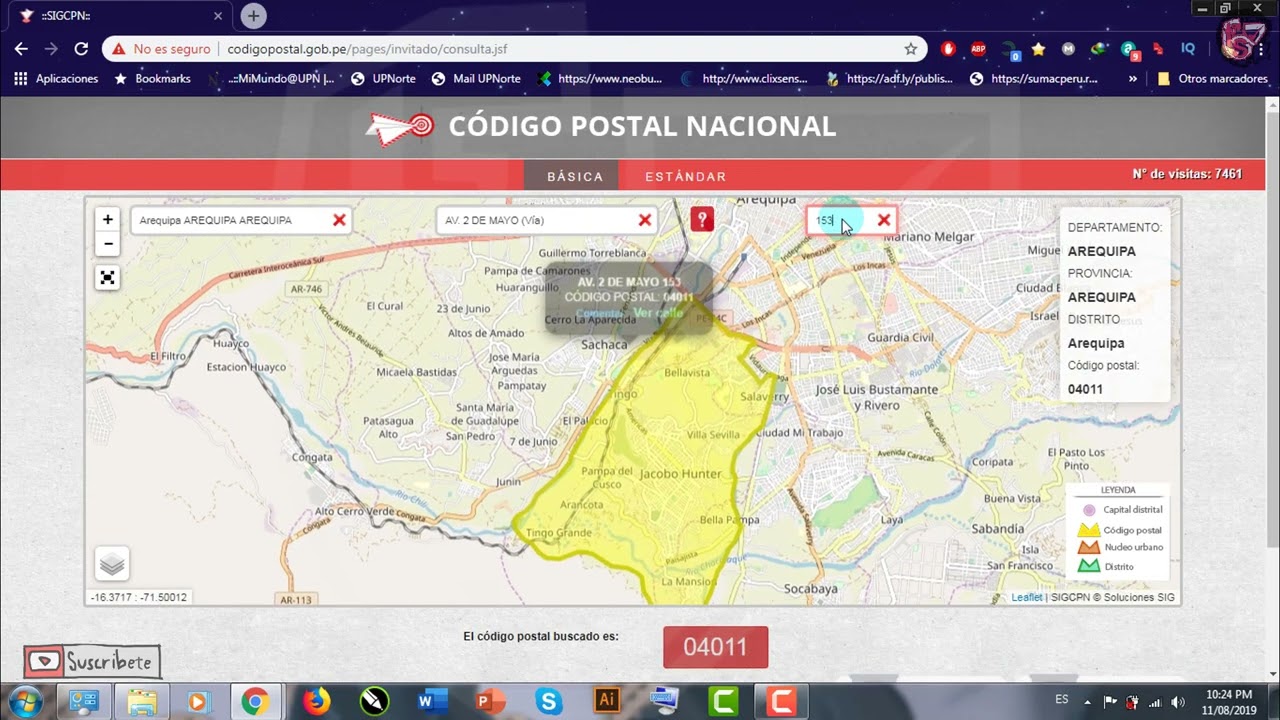Viewport: 1280px width, 720px height.
Task: Open the Otros marcadores folder
Action: point(1212,78)
